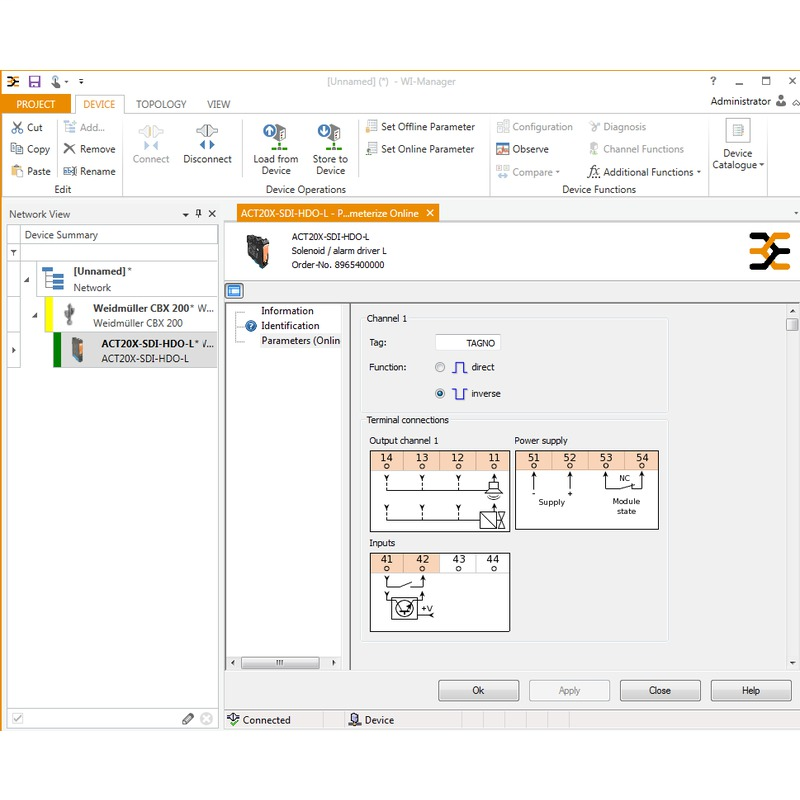This screenshot has width=800, height=800.
Task: Collapse the Weidmüller CBX 200 node
Action: point(35,315)
